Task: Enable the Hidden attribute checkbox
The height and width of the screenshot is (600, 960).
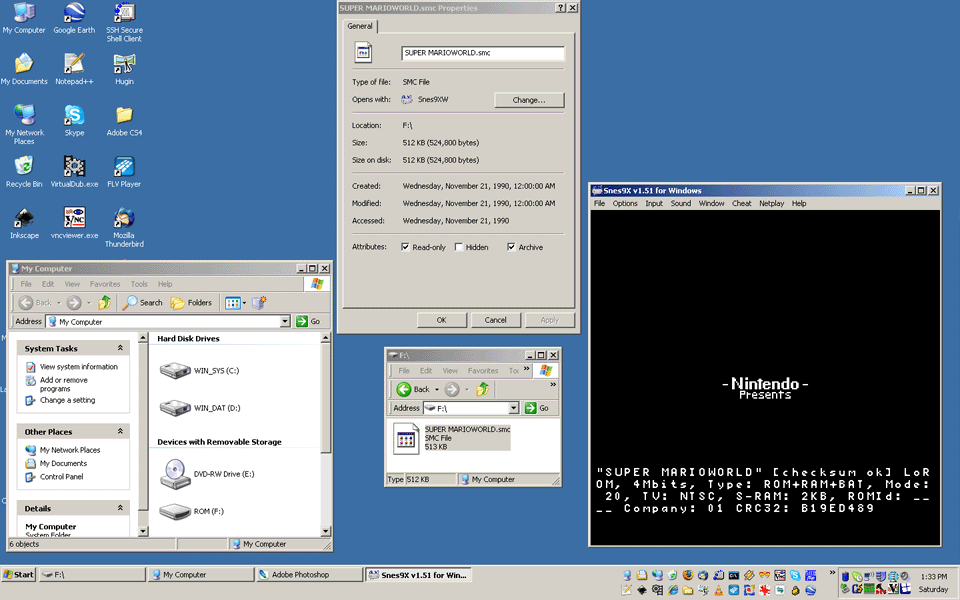Action: [x=459, y=247]
